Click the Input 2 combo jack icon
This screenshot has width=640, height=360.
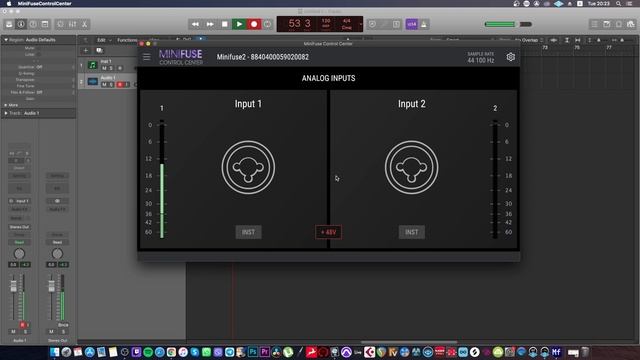tap(411, 167)
